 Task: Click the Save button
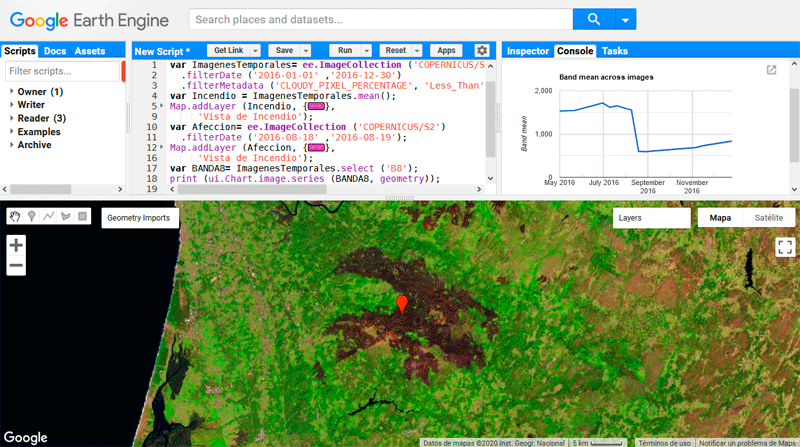(x=284, y=51)
